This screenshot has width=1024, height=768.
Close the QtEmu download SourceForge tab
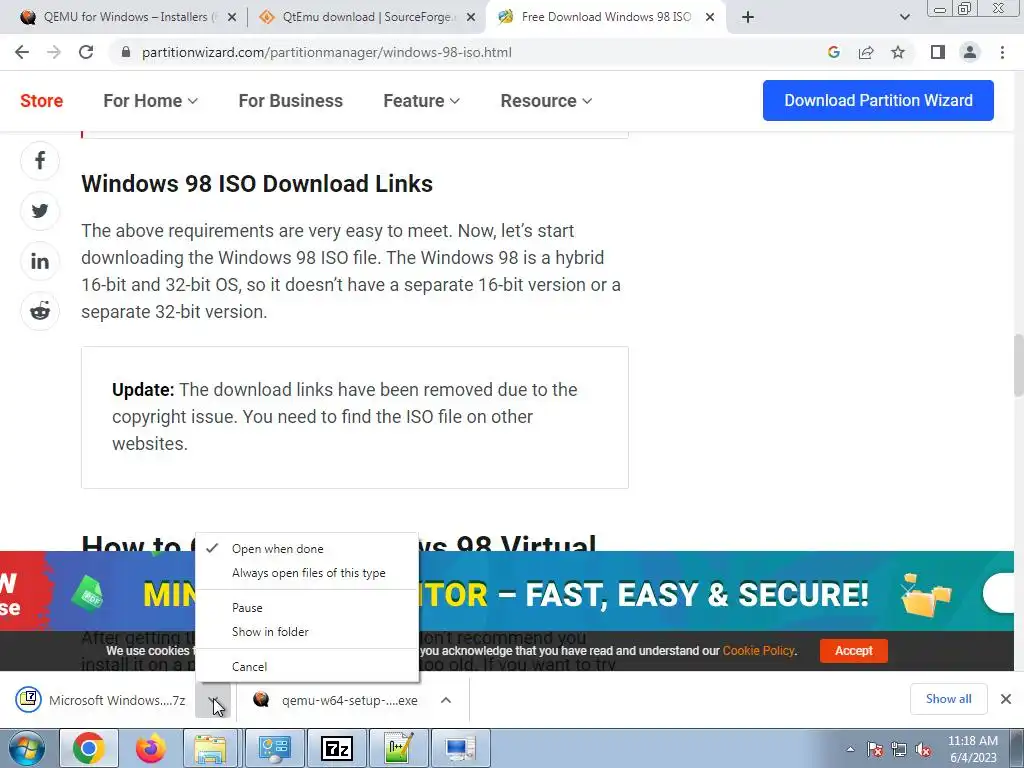point(470,18)
